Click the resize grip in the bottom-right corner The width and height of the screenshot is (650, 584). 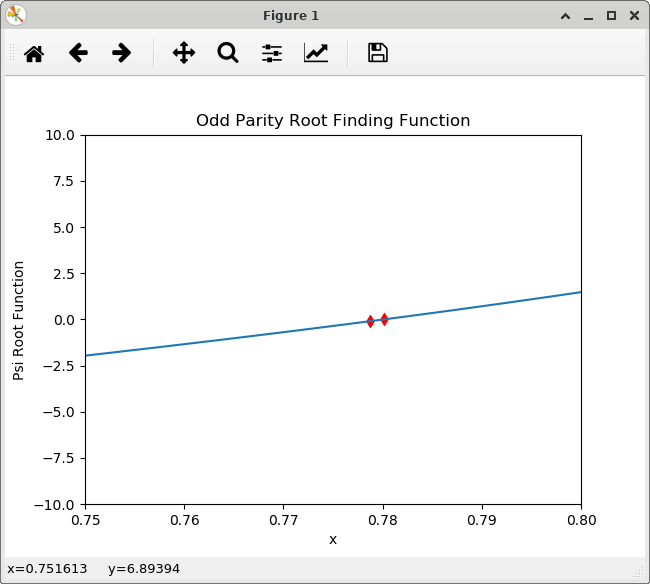(638, 572)
